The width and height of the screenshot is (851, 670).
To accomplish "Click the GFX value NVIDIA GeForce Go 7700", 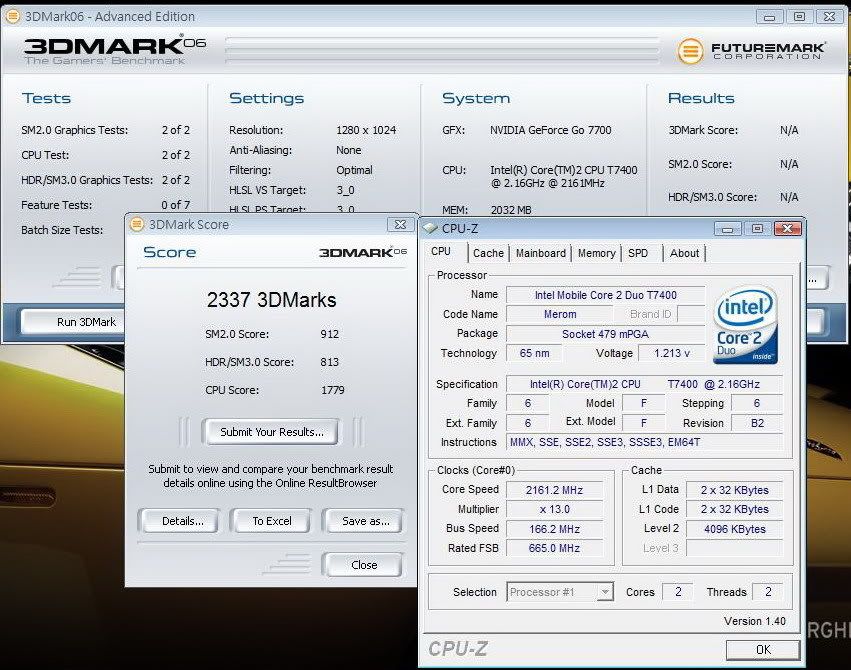I will (x=550, y=130).
